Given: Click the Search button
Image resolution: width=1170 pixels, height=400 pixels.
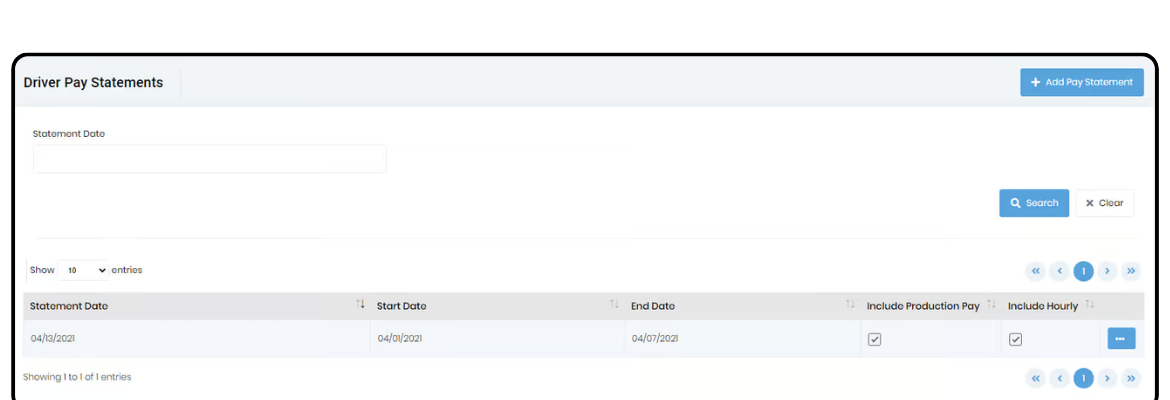Looking at the screenshot, I should click(x=1033, y=203).
